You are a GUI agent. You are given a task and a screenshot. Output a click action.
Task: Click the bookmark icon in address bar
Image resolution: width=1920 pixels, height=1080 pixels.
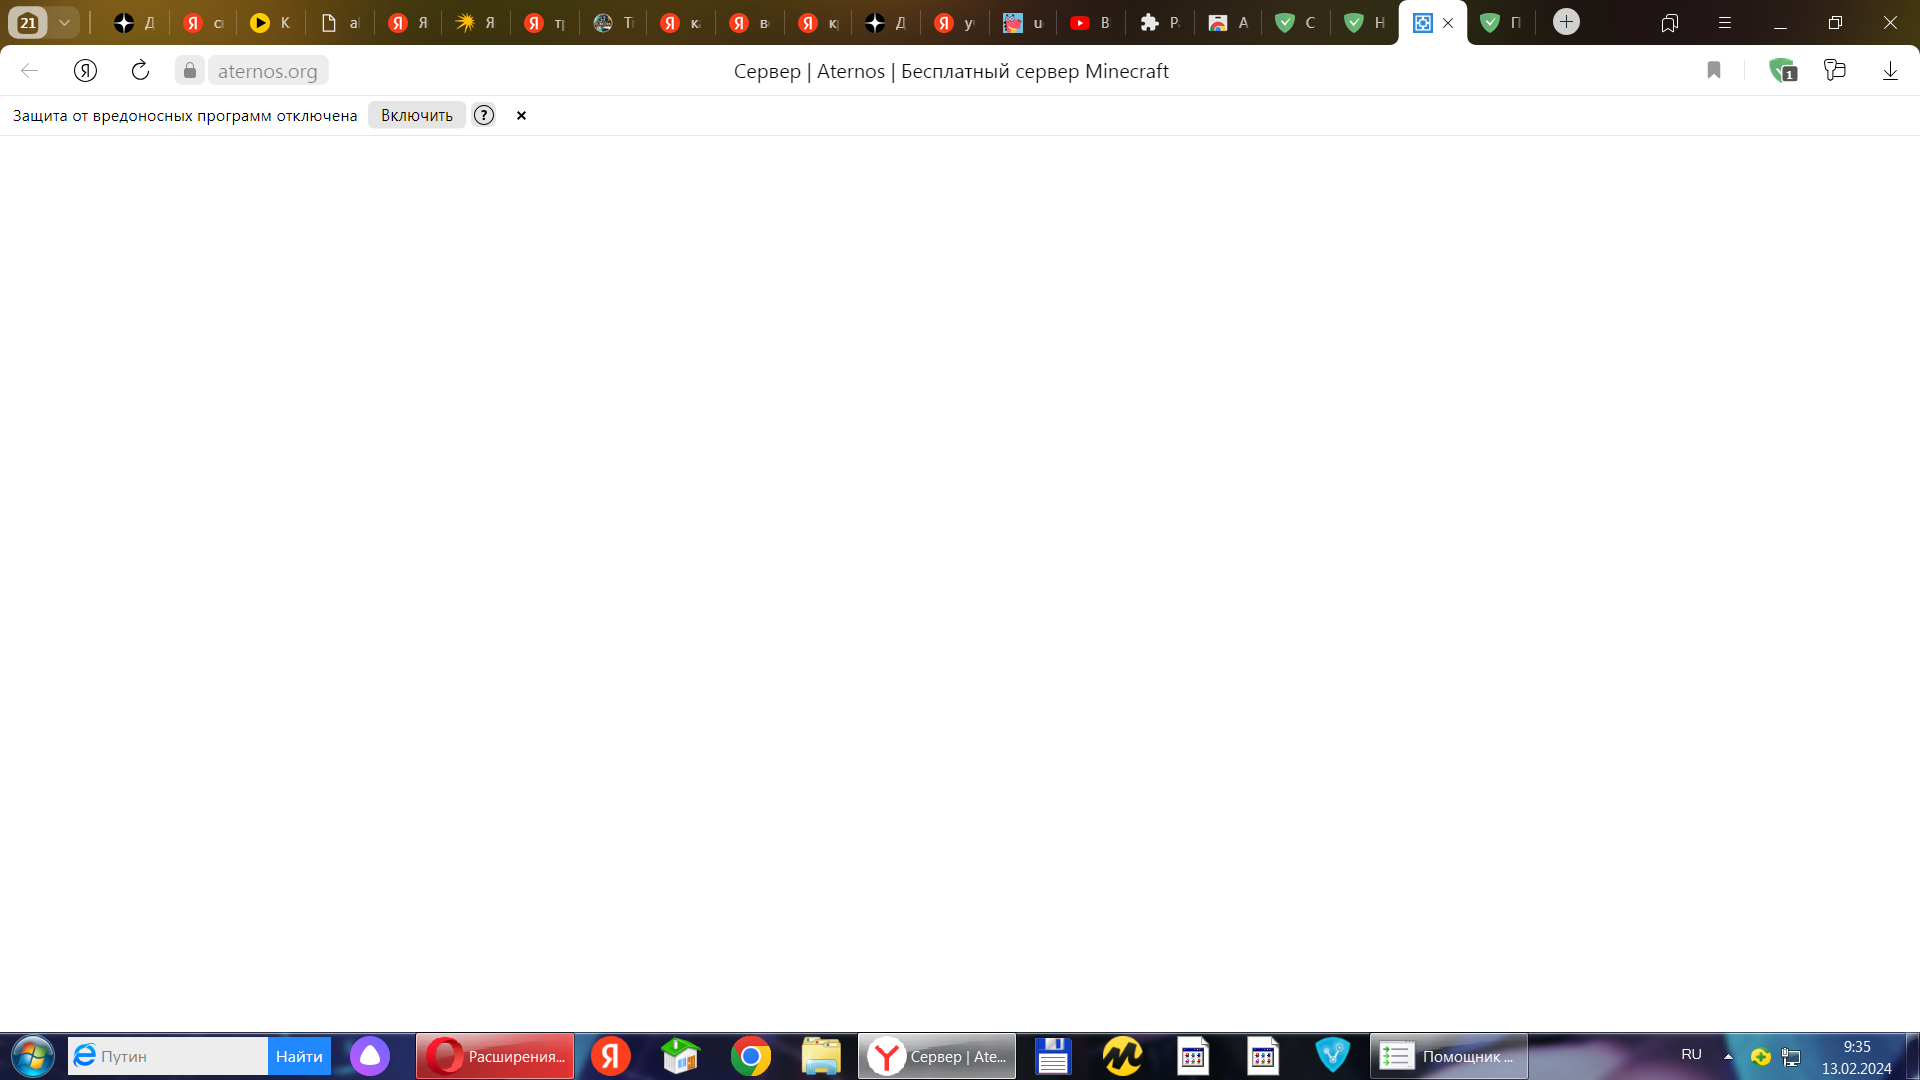click(1713, 70)
